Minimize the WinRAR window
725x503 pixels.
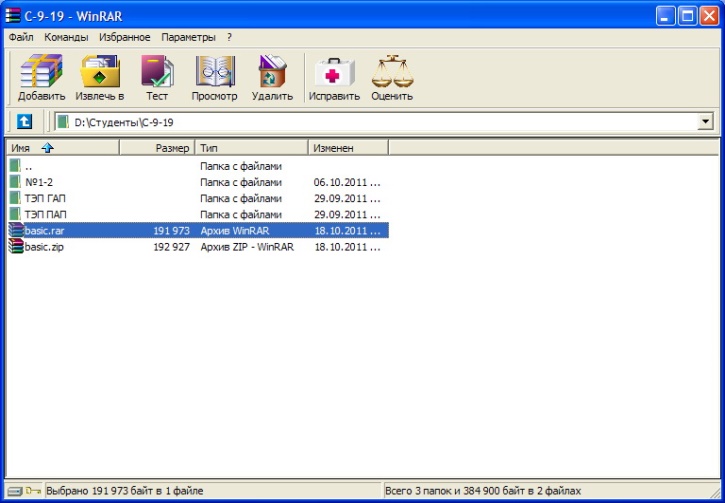click(x=665, y=16)
